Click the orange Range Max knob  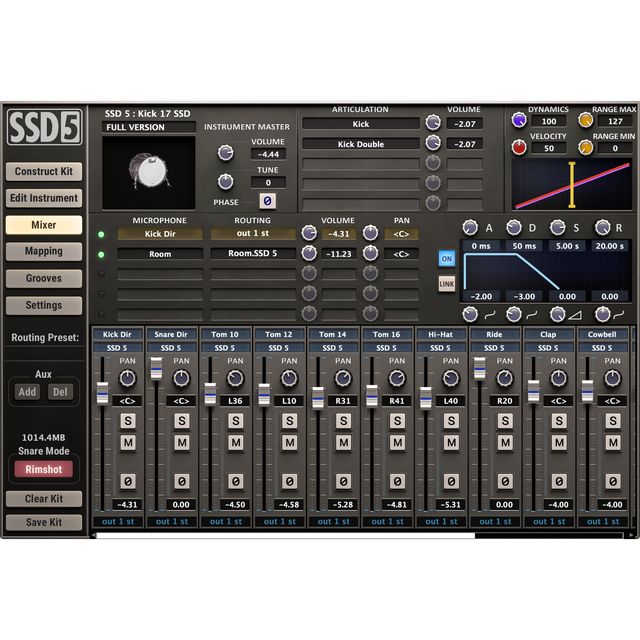(x=585, y=120)
